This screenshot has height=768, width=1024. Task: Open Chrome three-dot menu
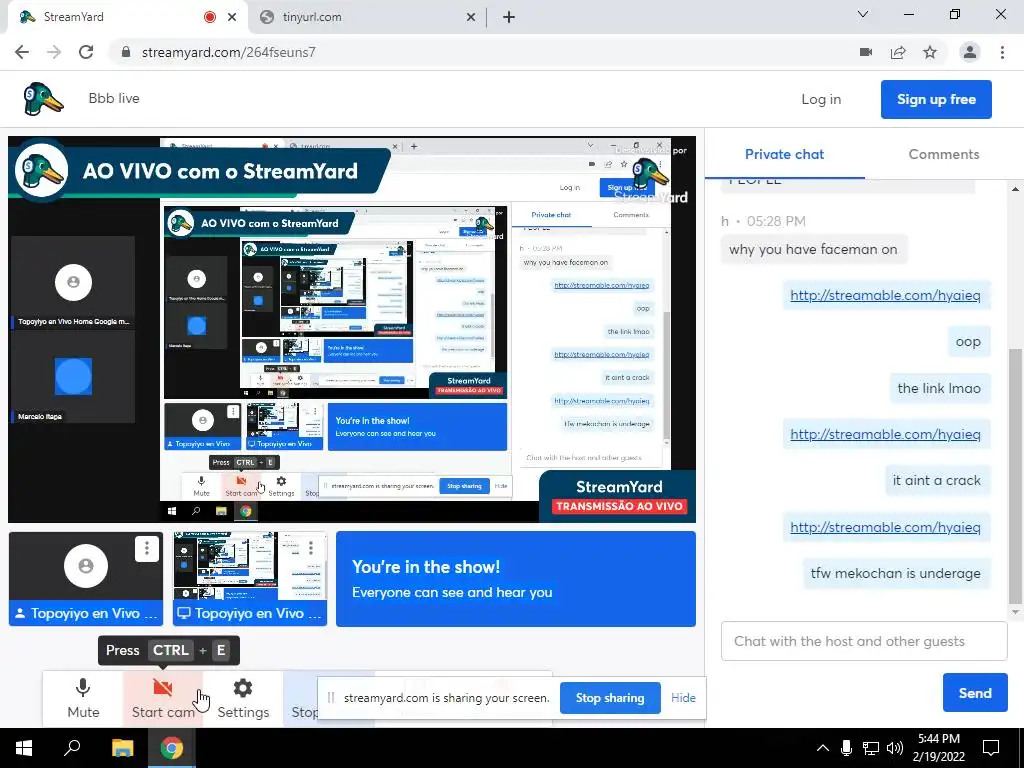coord(1002,52)
